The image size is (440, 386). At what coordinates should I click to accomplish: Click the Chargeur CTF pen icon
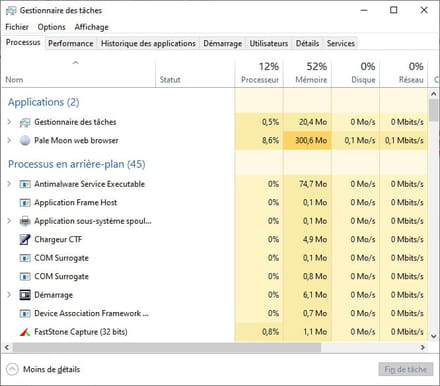[25, 239]
